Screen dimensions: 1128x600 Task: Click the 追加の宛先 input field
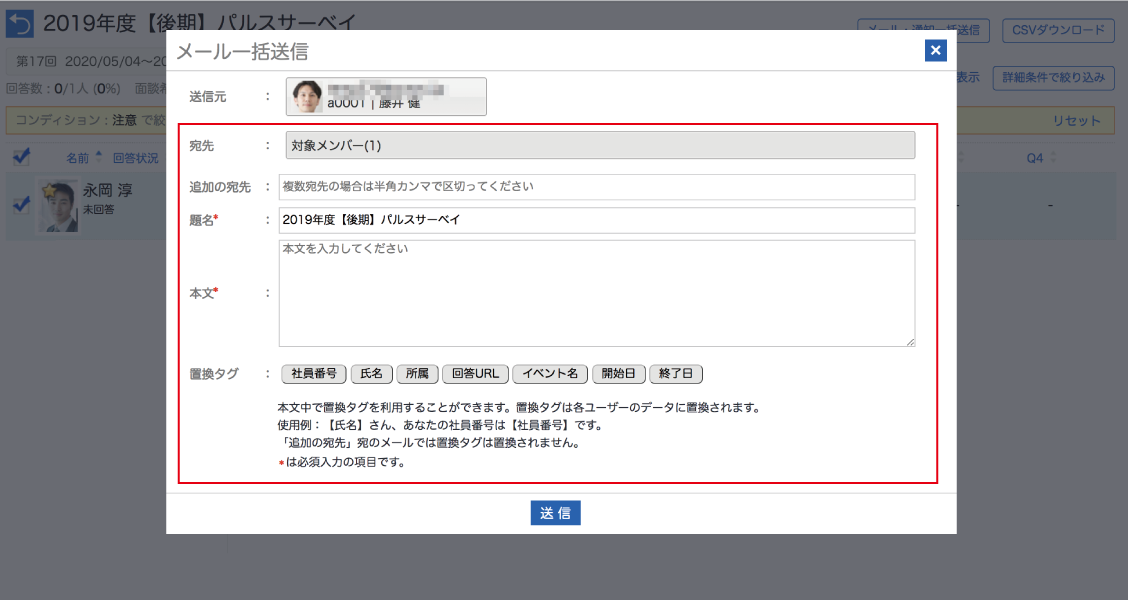coord(596,187)
